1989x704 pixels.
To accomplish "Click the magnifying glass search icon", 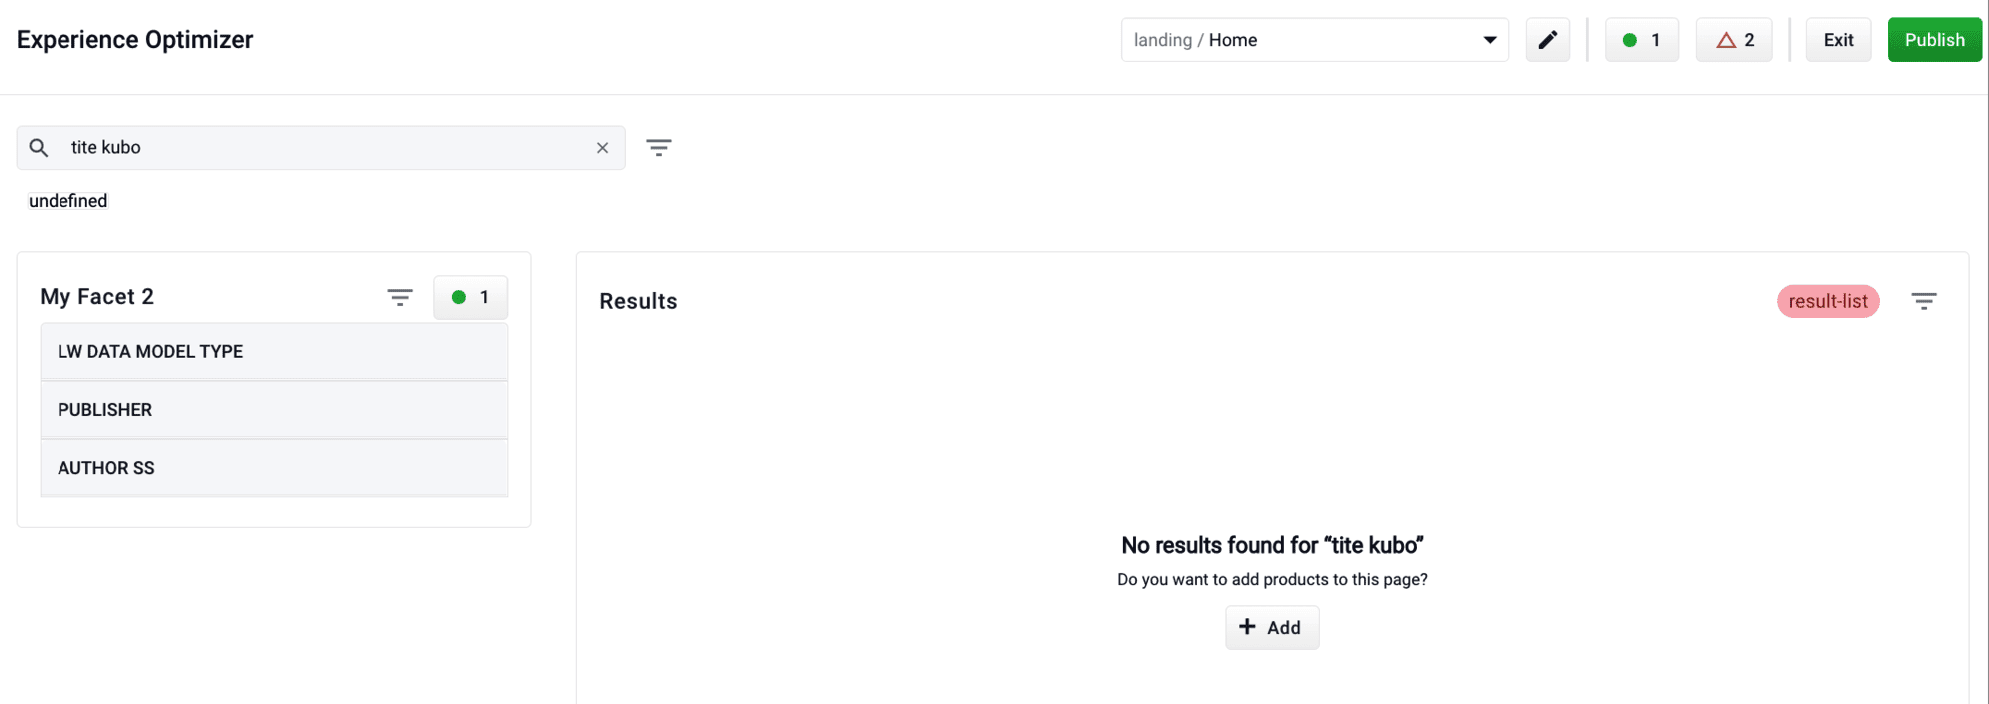I will tap(38, 147).
